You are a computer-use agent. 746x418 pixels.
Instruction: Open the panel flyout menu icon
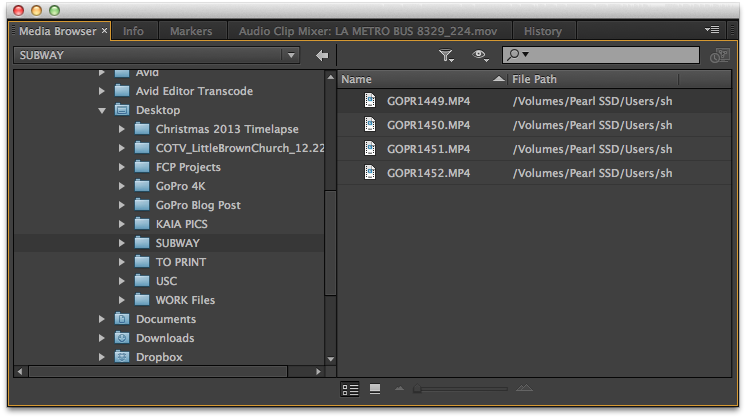pyautogui.click(x=712, y=30)
